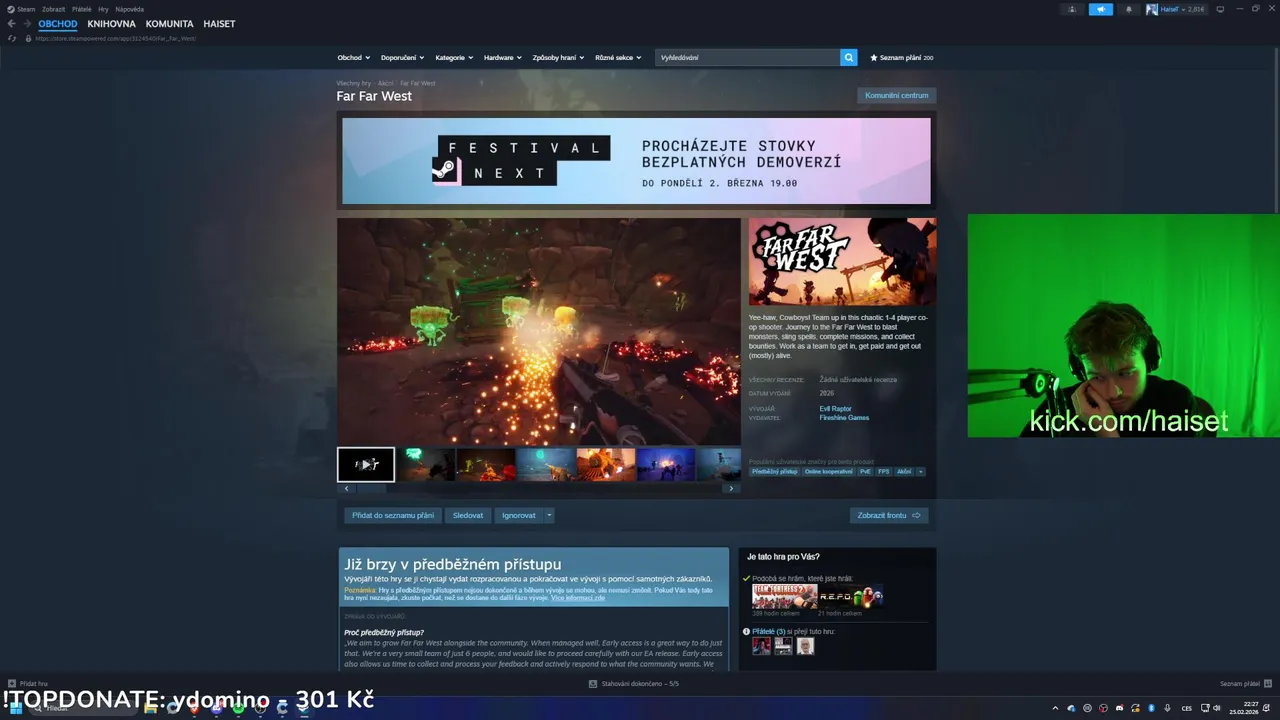Click Zobrazit frontu button
Viewport: 1280px width, 720px height.
[x=889, y=516]
